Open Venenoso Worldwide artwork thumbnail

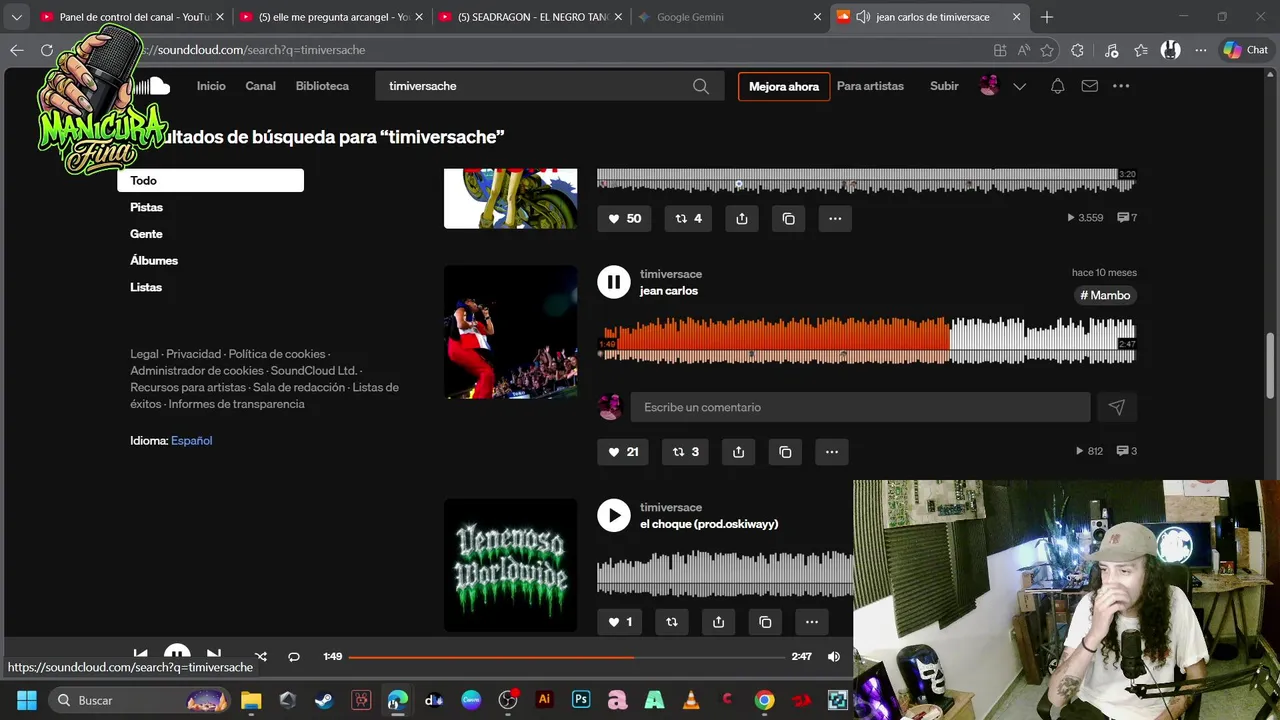tap(510, 565)
